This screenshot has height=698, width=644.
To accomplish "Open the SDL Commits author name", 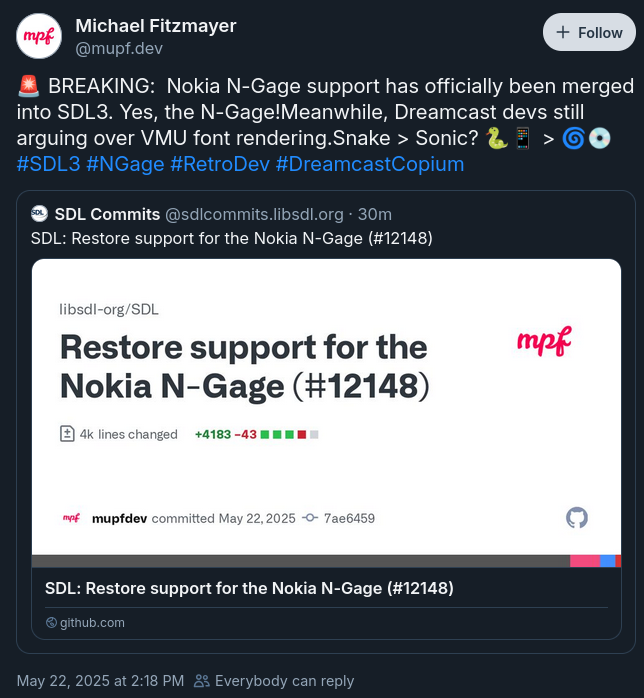I will pos(107,214).
